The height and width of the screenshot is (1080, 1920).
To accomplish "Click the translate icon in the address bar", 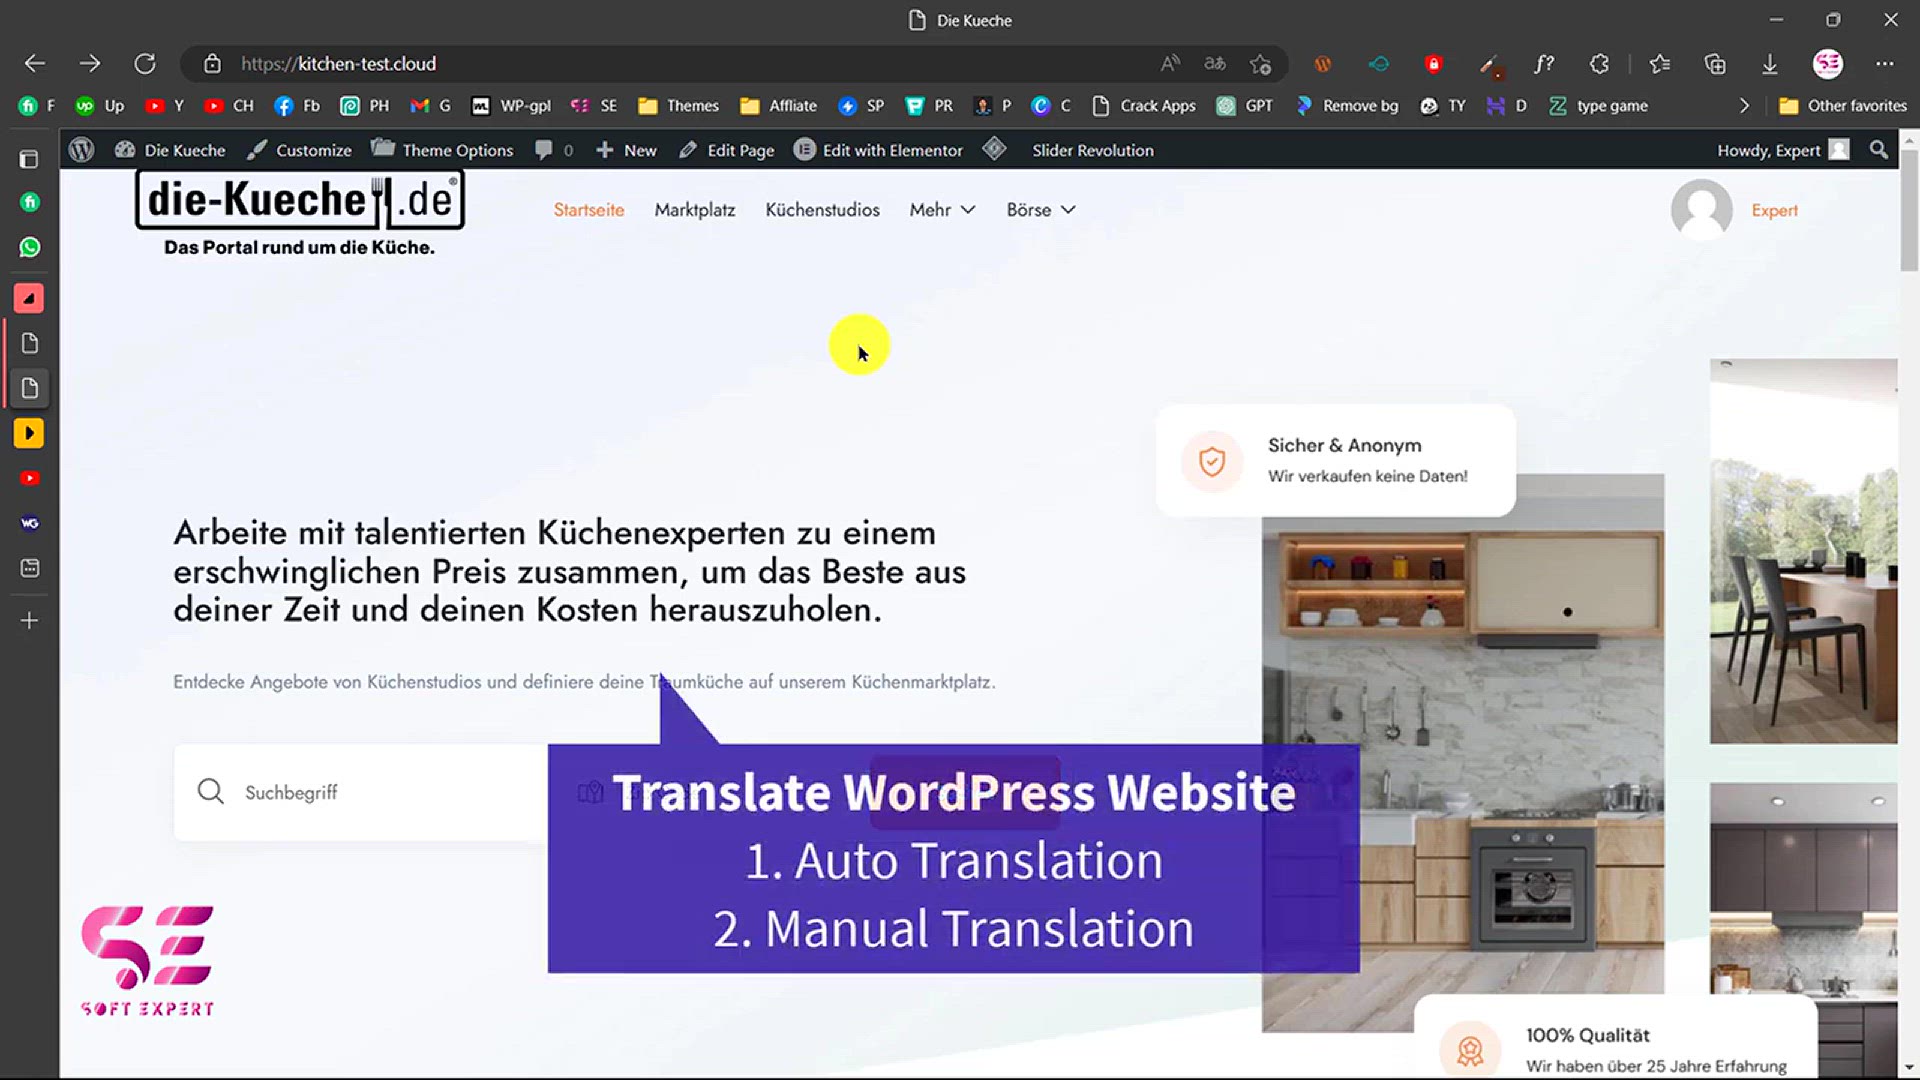I will pos(1215,64).
